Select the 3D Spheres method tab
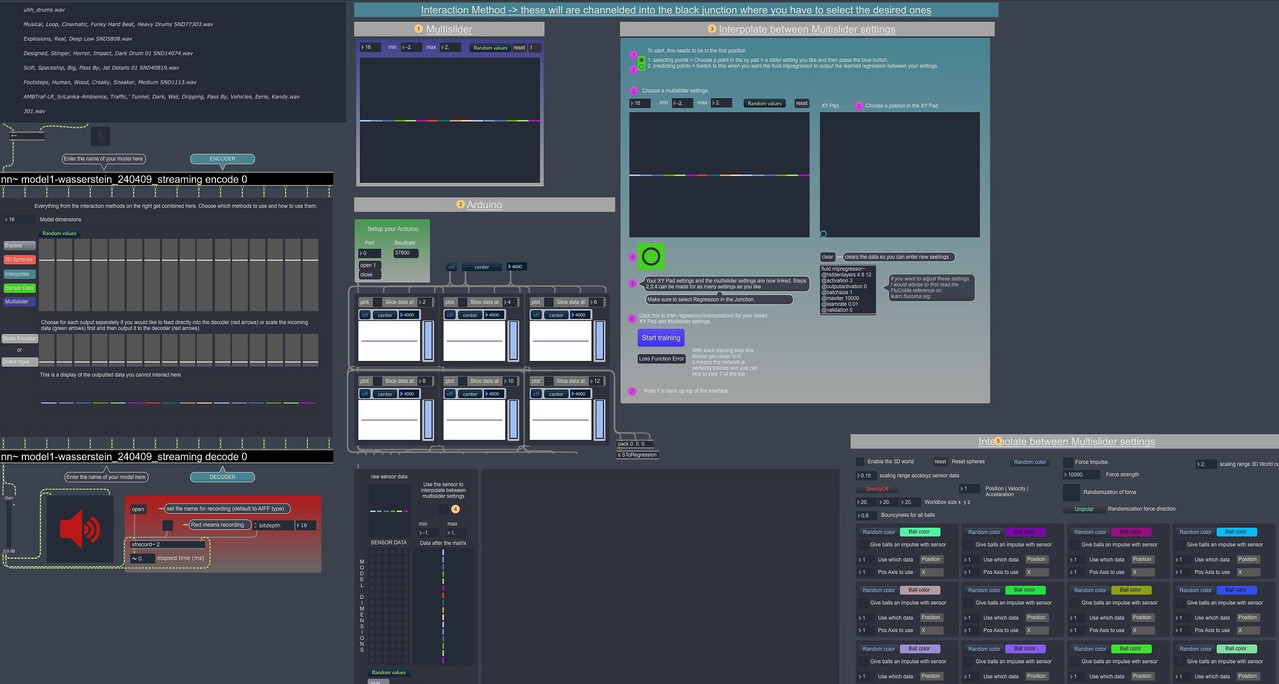 [x=18, y=259]
